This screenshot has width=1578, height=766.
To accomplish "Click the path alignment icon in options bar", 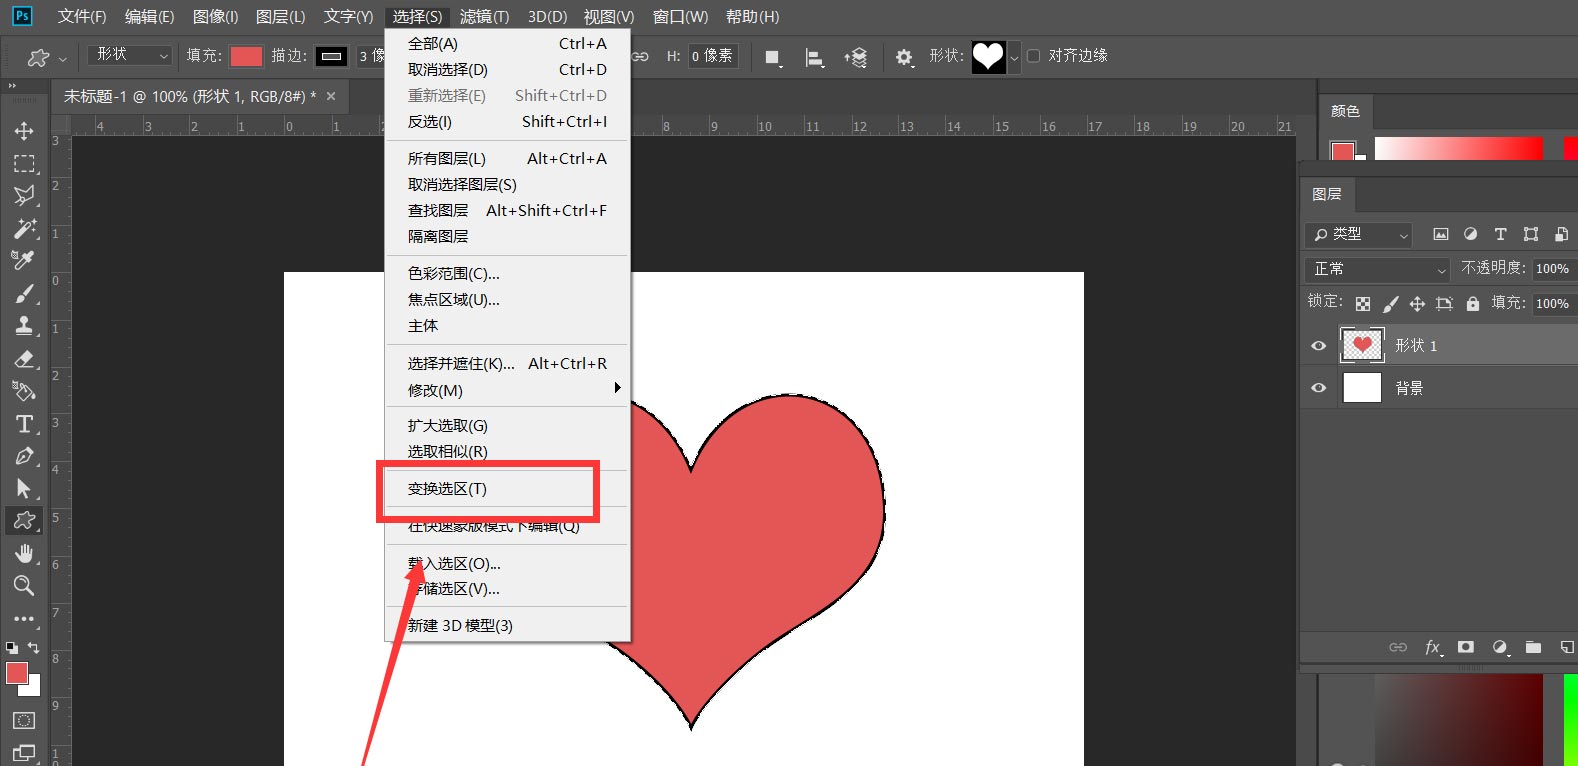I will [x=815, y=57].
